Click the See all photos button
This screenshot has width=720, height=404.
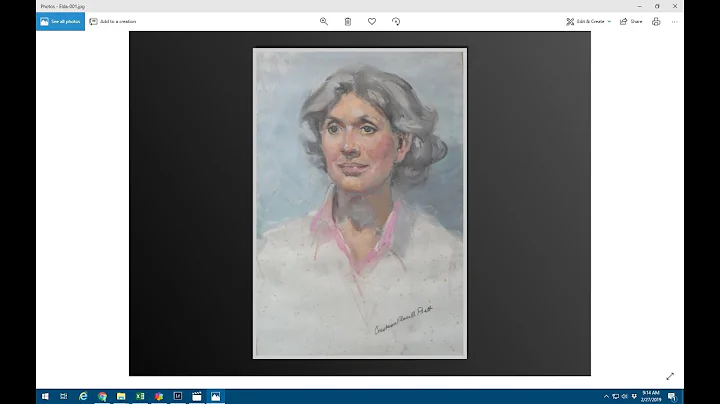[x=61, y=22]
